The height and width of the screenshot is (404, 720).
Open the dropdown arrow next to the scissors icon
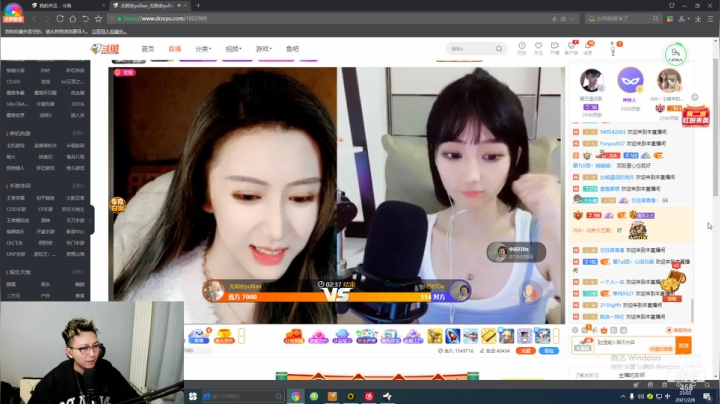[x=689, y=19]
